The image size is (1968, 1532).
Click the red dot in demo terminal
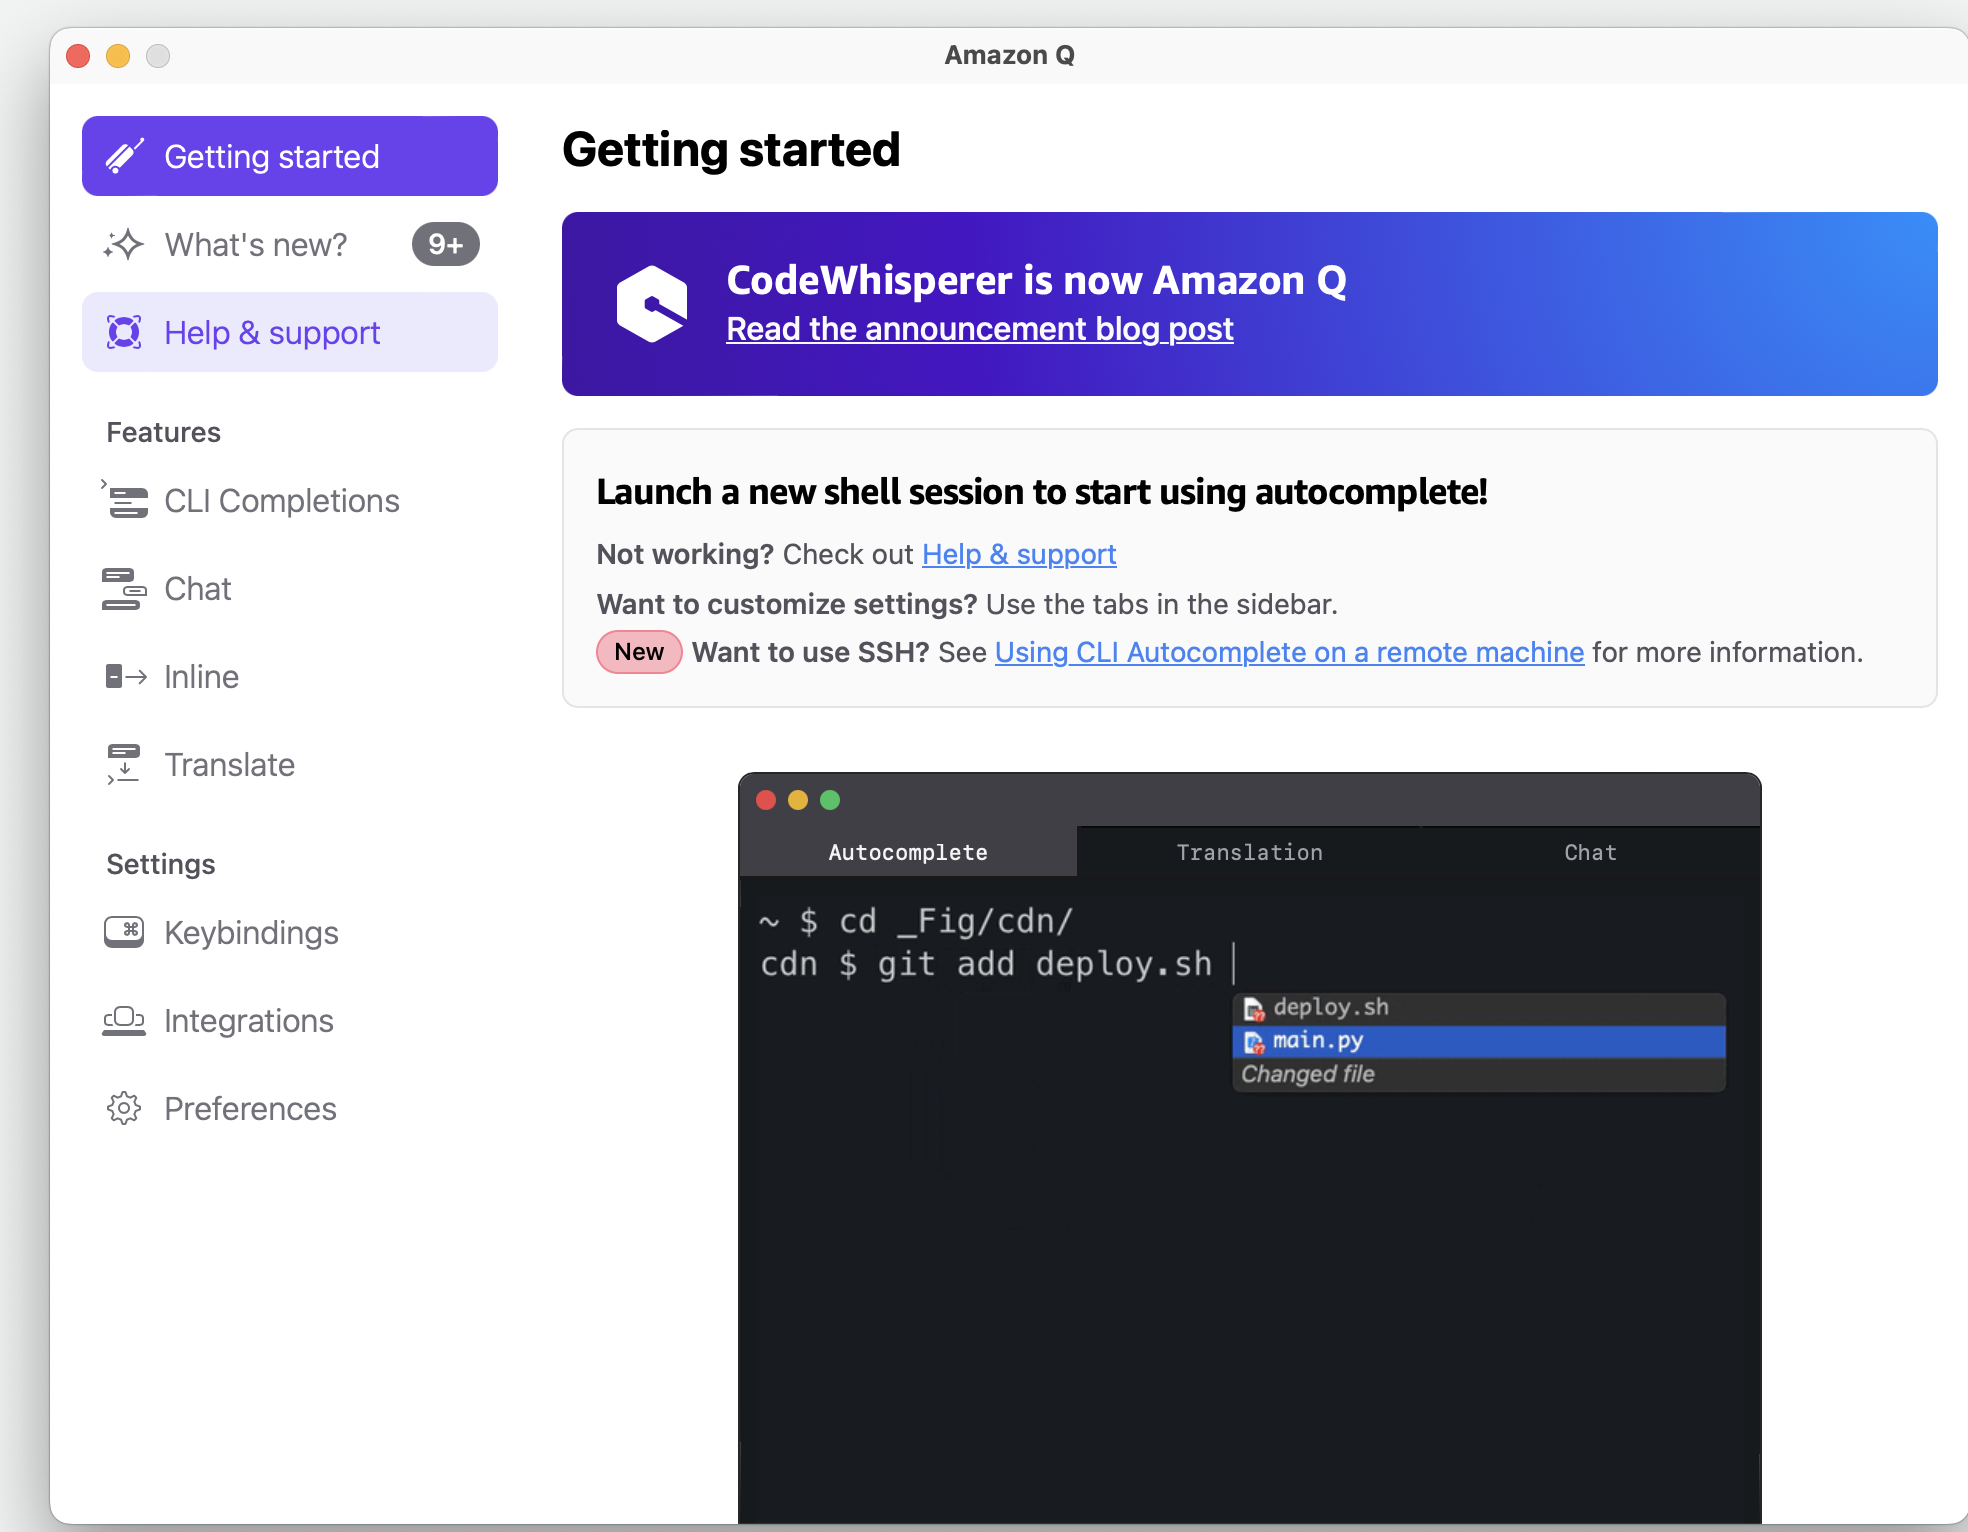click(766, 800)
